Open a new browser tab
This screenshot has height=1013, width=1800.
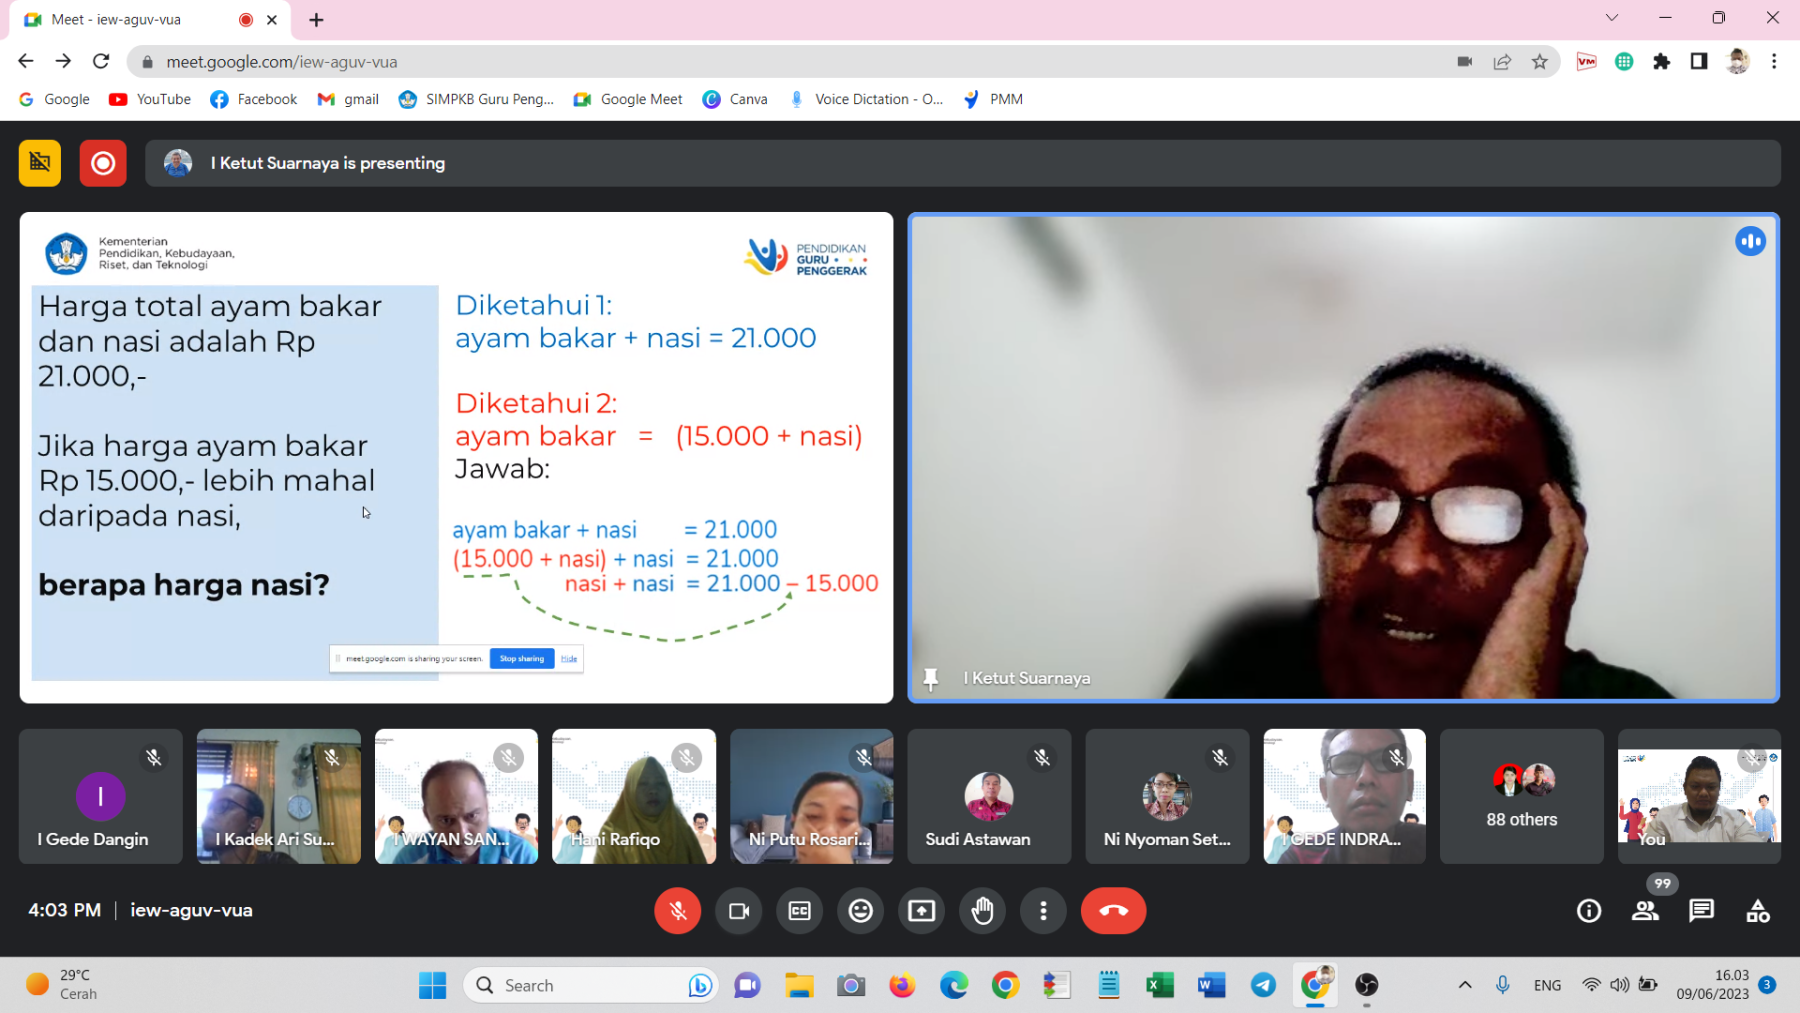click(316, 20)
